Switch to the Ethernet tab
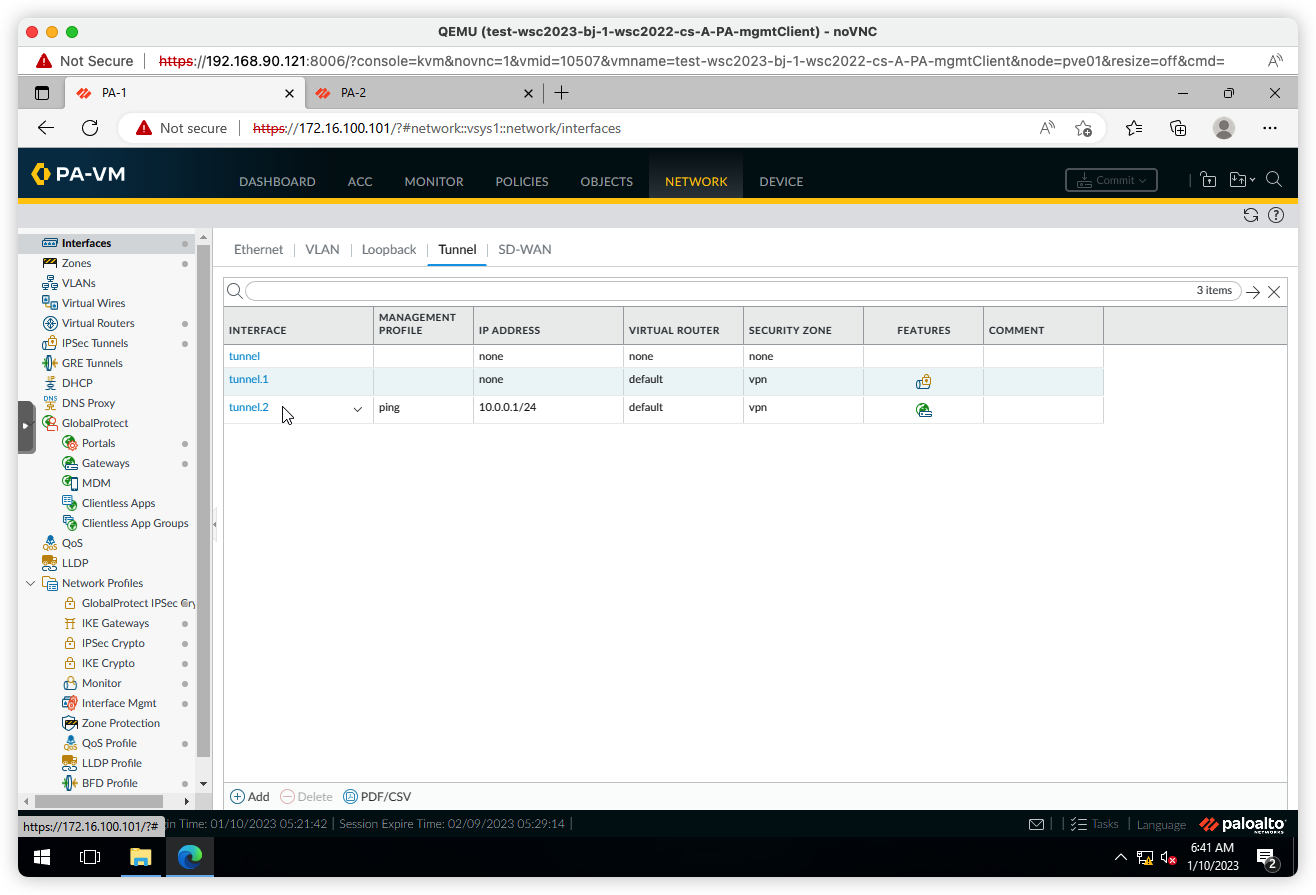This screenshot has height=895, width=1316. pos(258,249)
